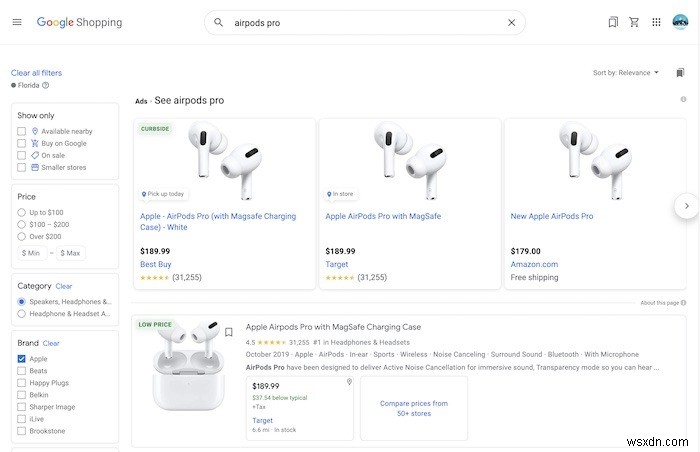The height and width of the screenshot is (452, 700).
Task: Check the Beats brand filter
Action: pos(22,371)
